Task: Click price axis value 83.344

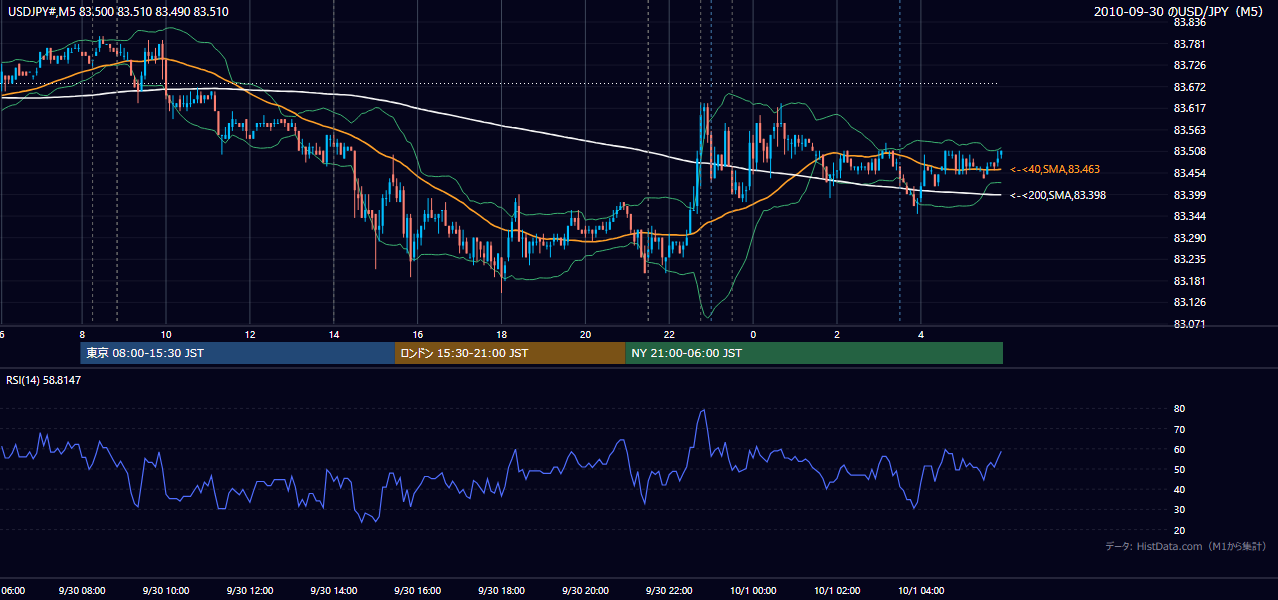Action: pyautogui.click(x=1189, y=216)
